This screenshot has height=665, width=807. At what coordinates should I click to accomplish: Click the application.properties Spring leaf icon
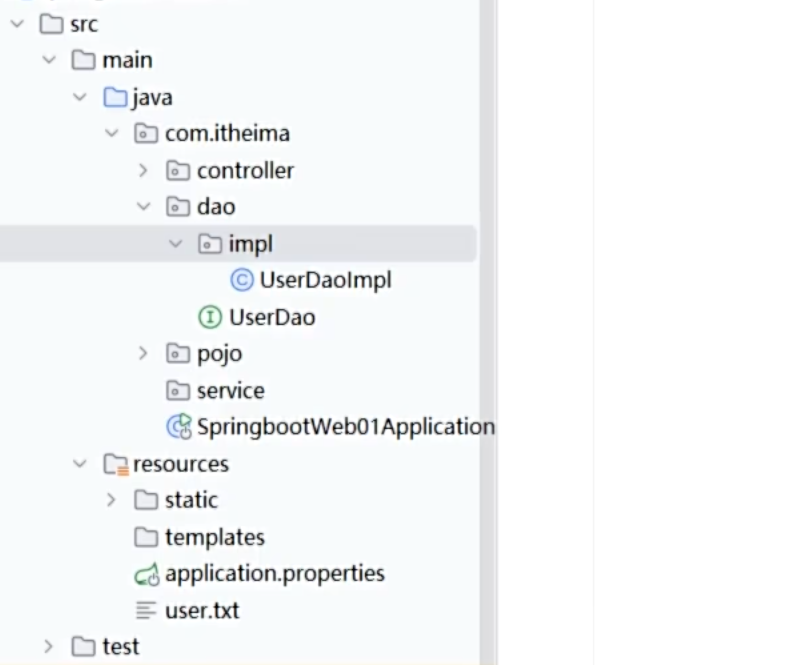point(147,574)
